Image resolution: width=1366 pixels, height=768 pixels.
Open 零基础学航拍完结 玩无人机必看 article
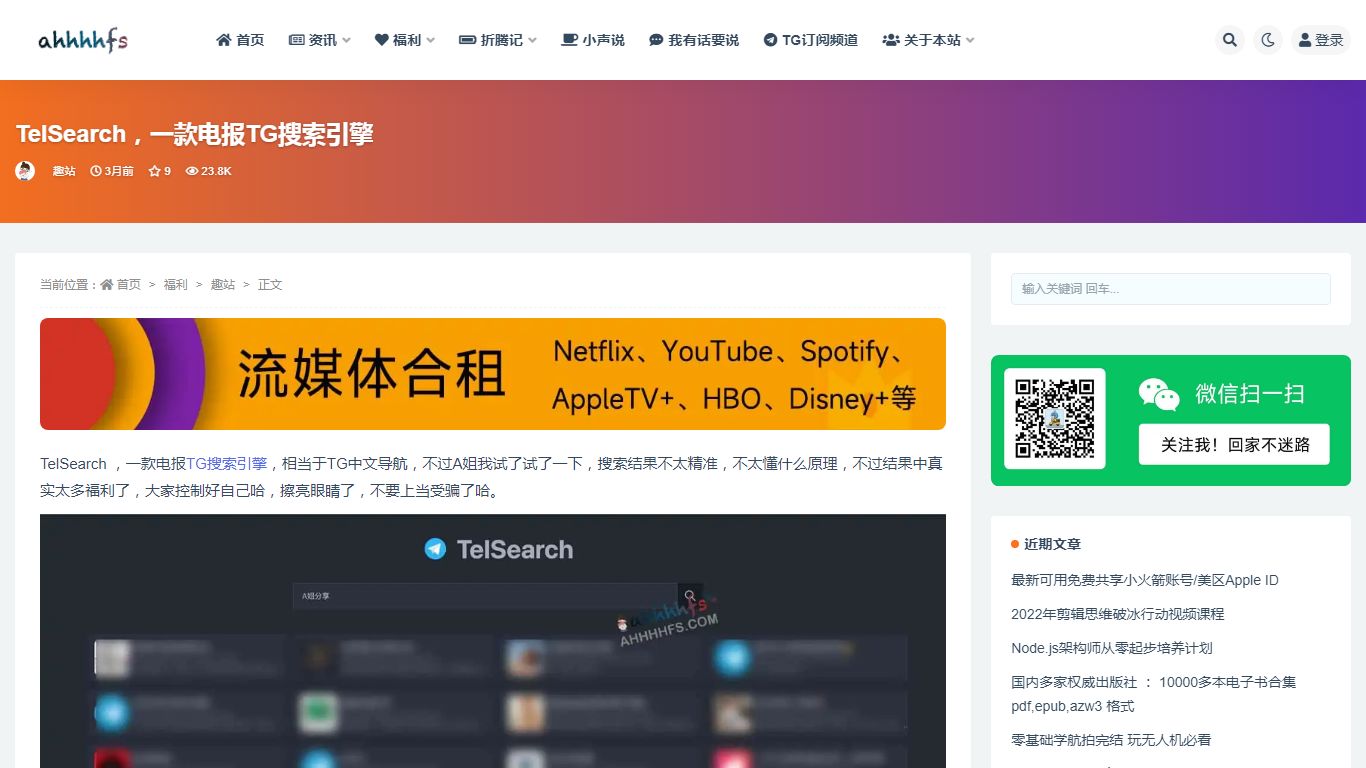(1111, 740)
